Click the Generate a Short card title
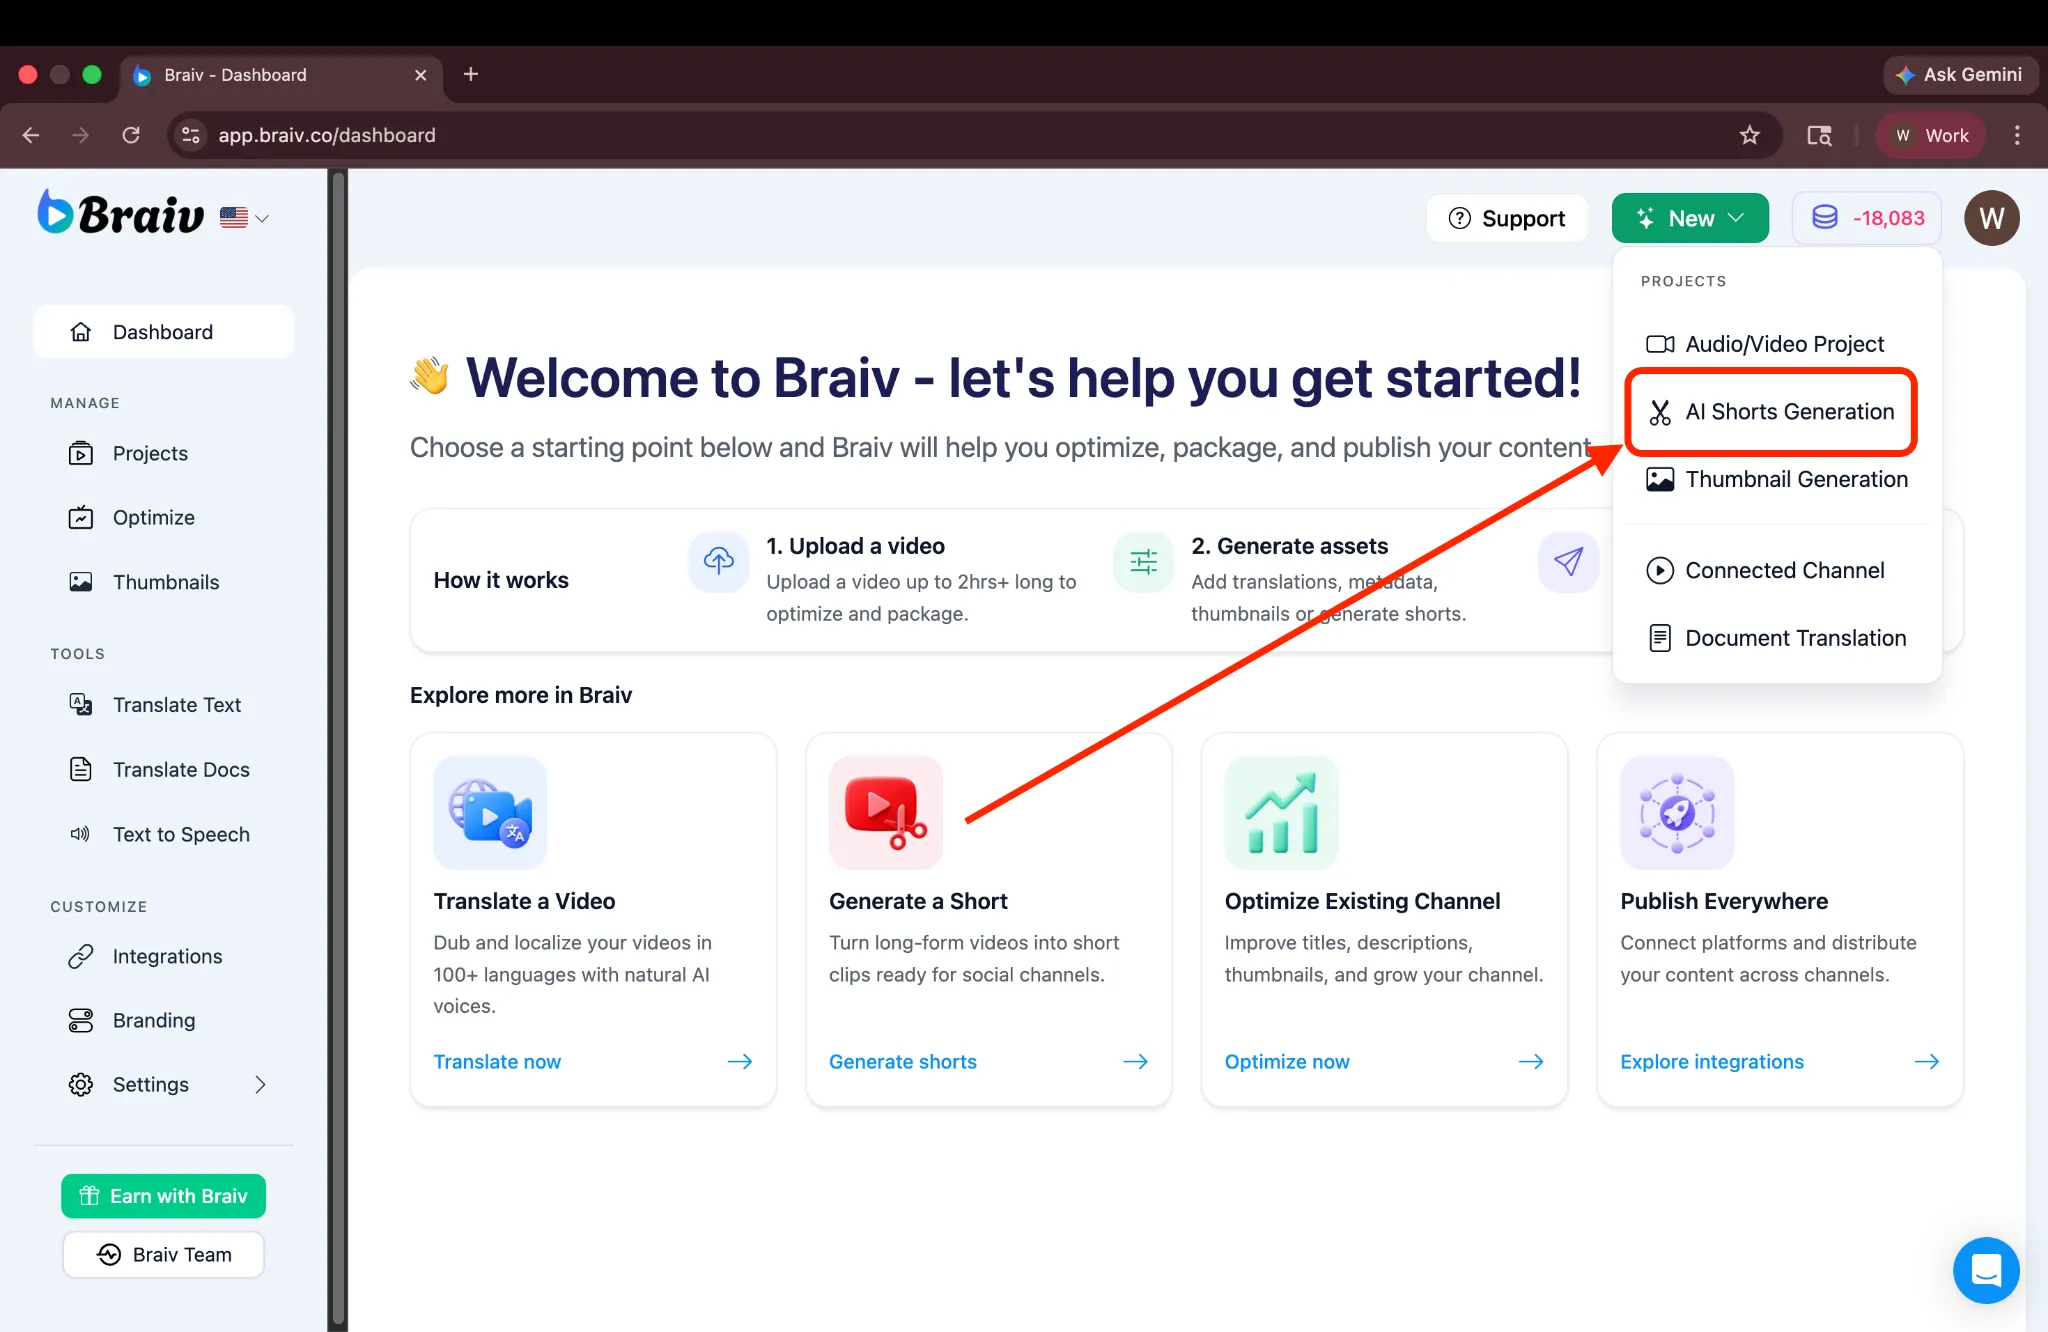 pos(918,901)
